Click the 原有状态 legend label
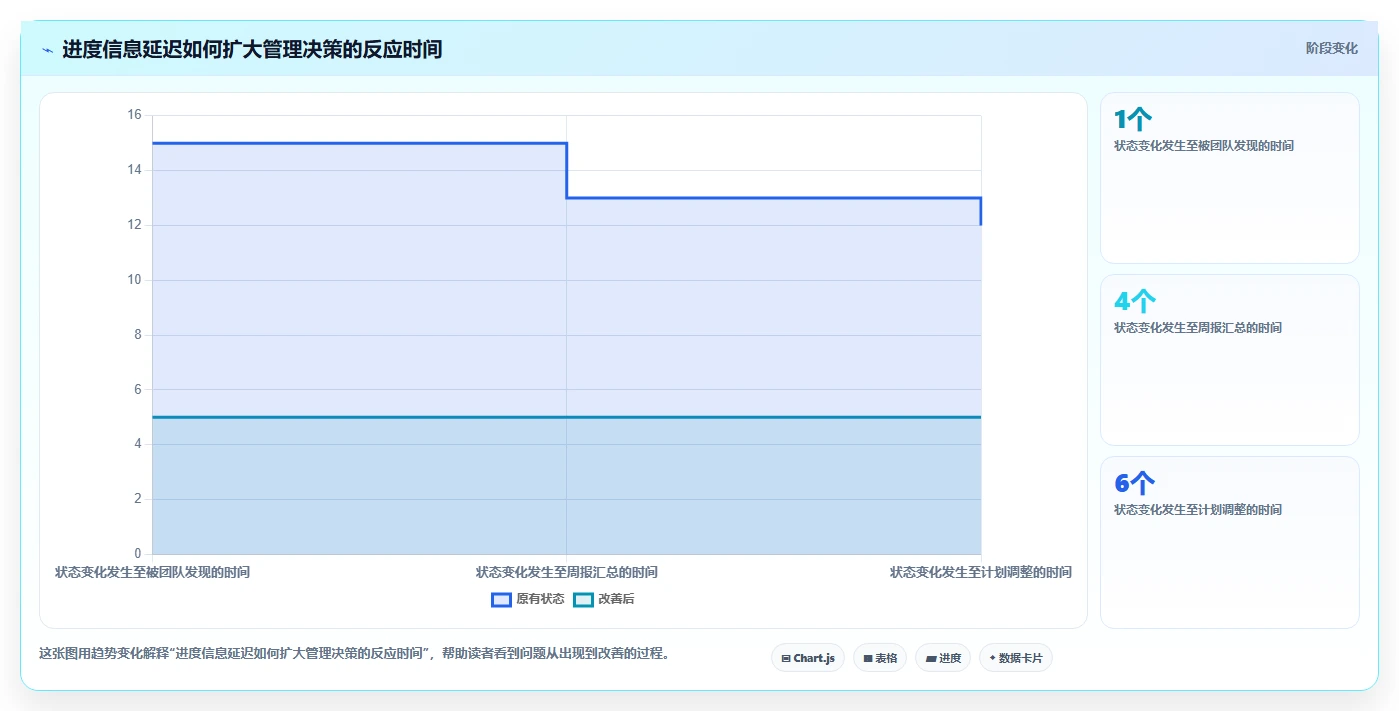Screen dimensions: 1399x711 click(540, 600)
